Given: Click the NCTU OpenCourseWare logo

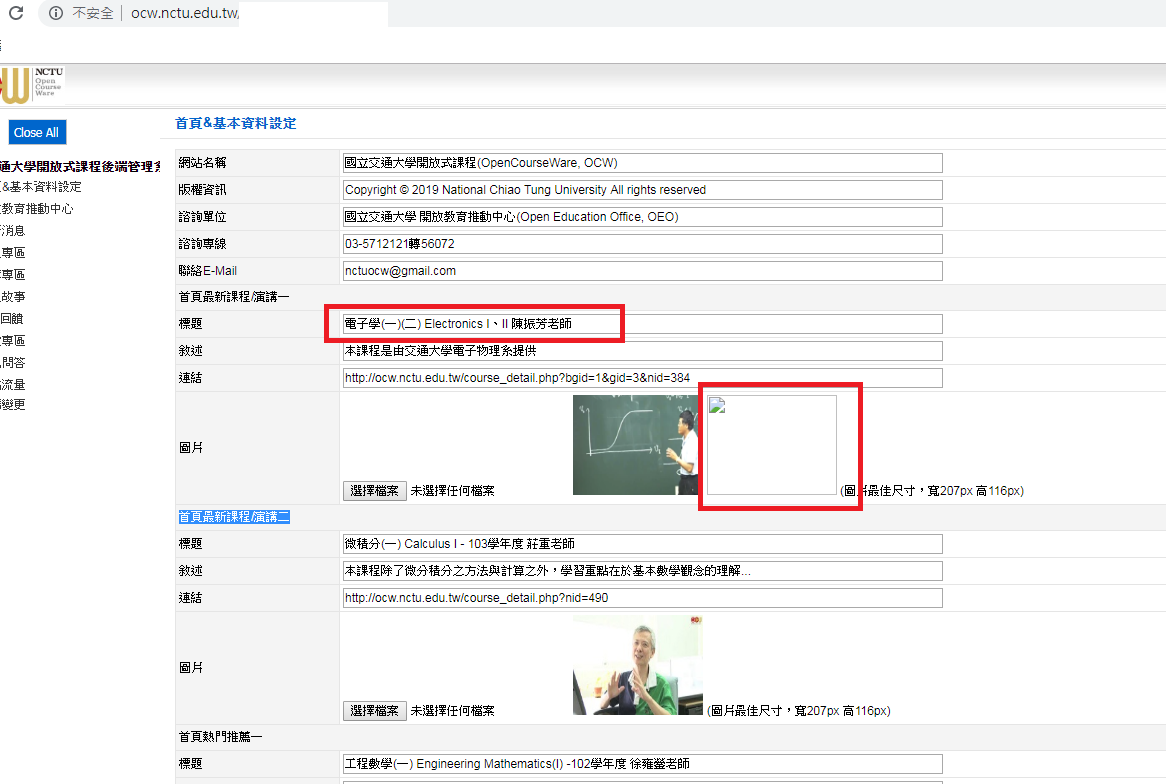Looking at the screenshot, I should pyautogui.click(x=32, y=85).
